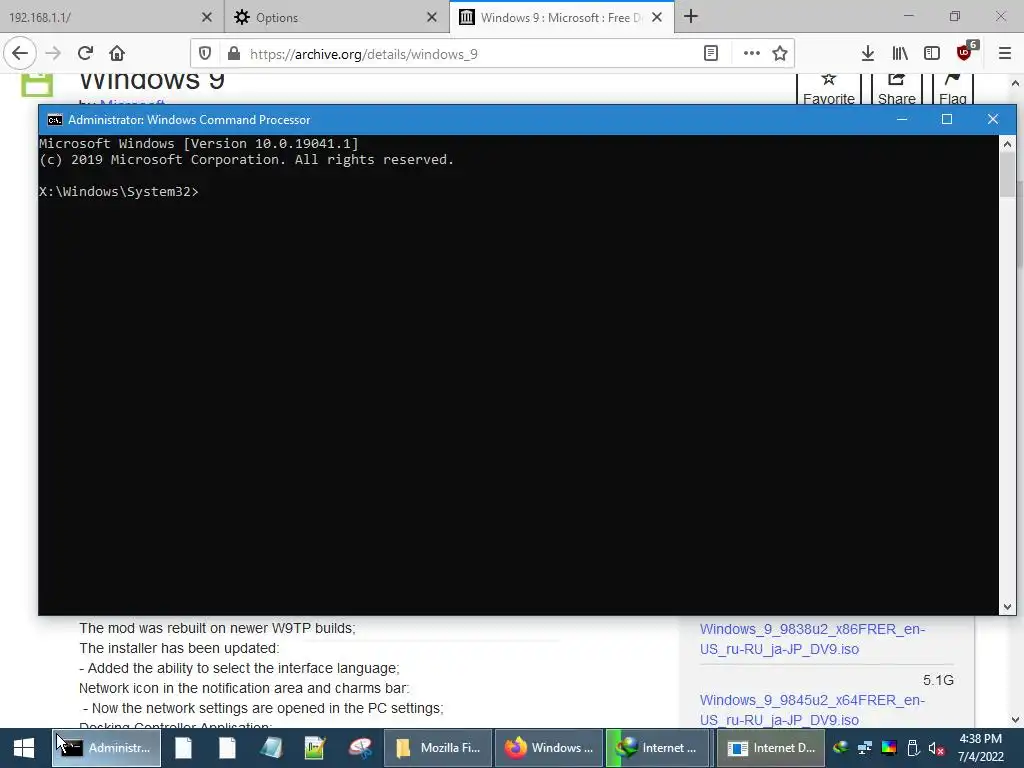Click the browser page scroll down arrow
The image size is (1024, 768).
click(x=1016, y=720)
